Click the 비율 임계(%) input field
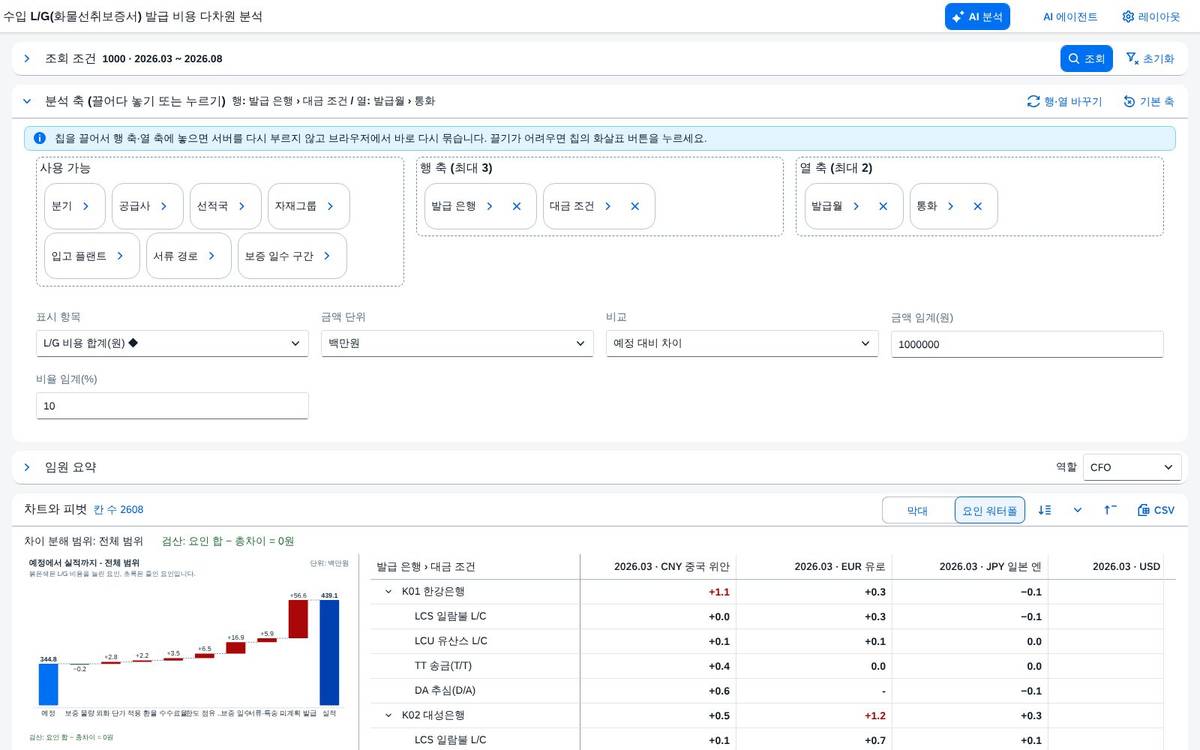The image size is (1200, 750). [x=172, y=406]
